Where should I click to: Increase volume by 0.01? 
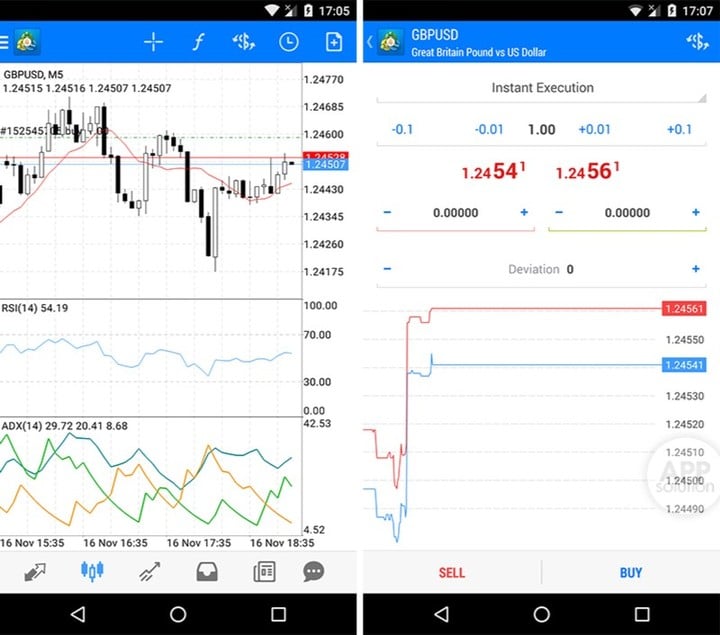594,129
